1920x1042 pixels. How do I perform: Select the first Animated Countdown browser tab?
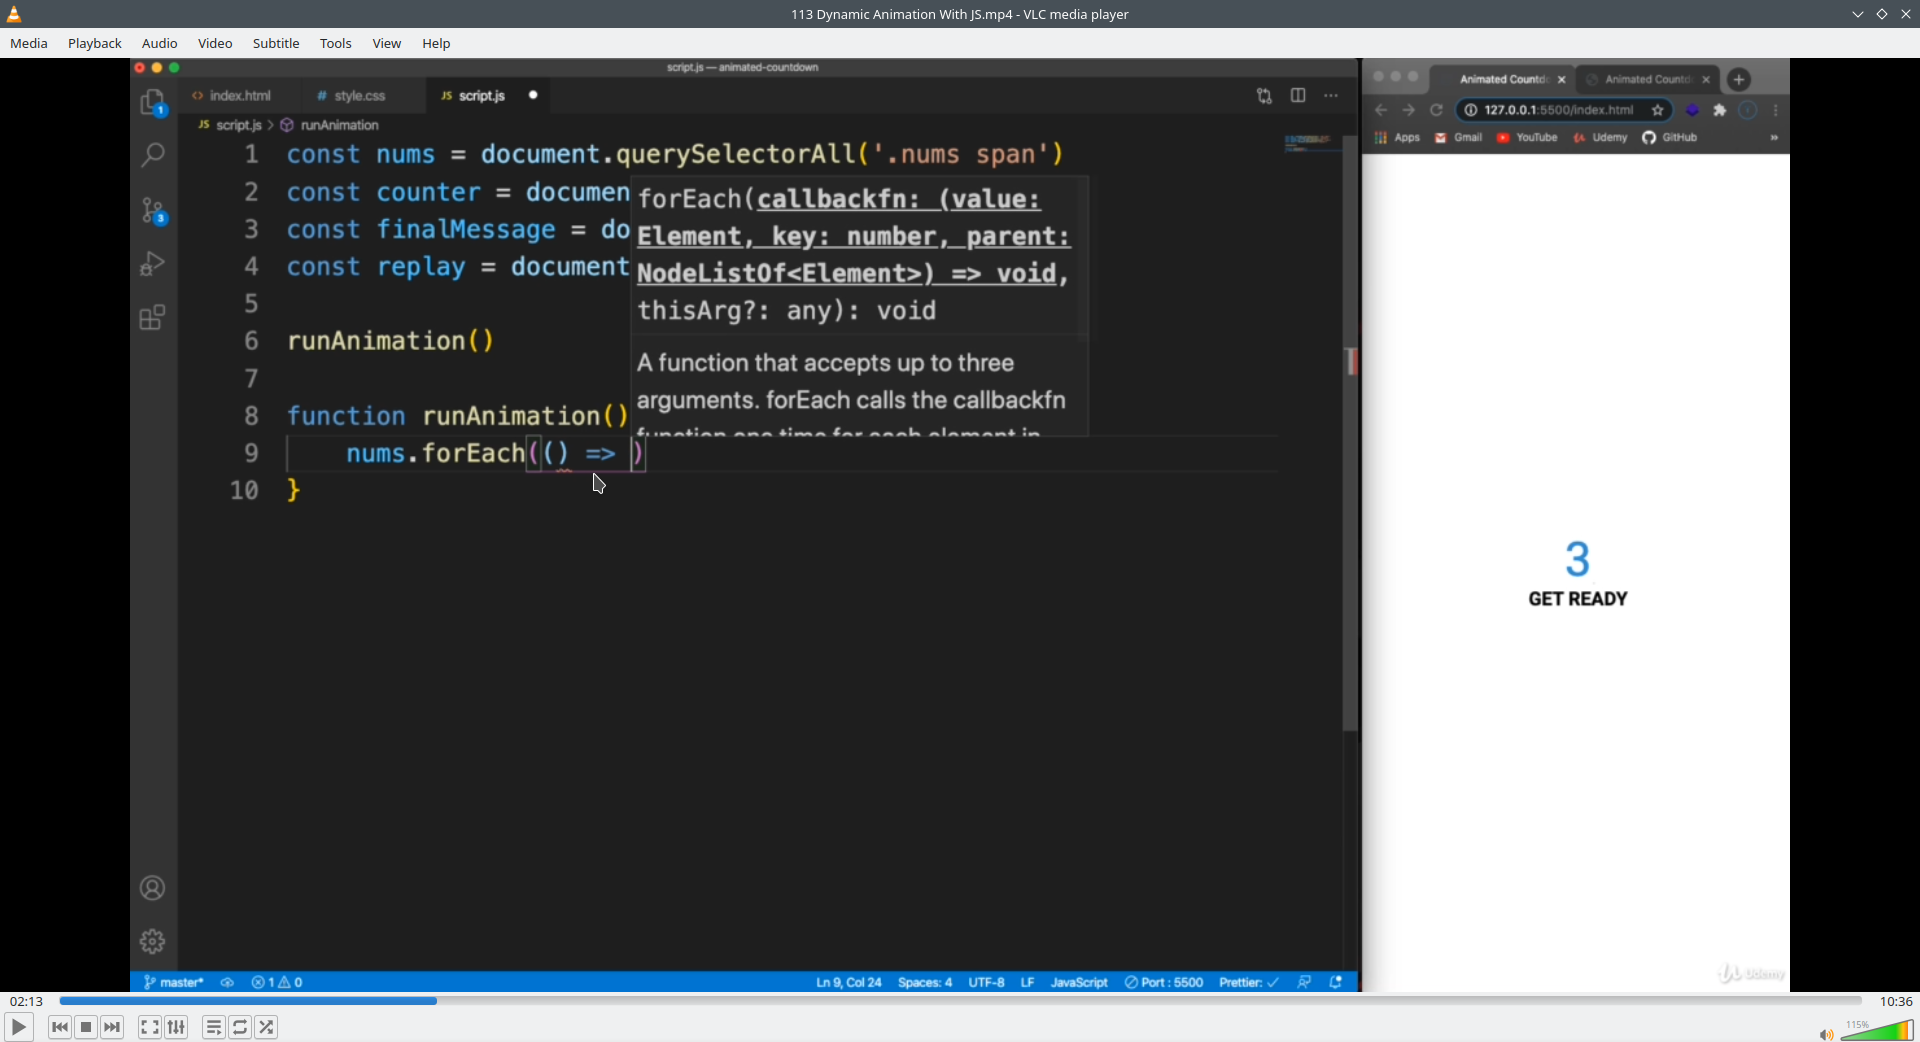1503,80
